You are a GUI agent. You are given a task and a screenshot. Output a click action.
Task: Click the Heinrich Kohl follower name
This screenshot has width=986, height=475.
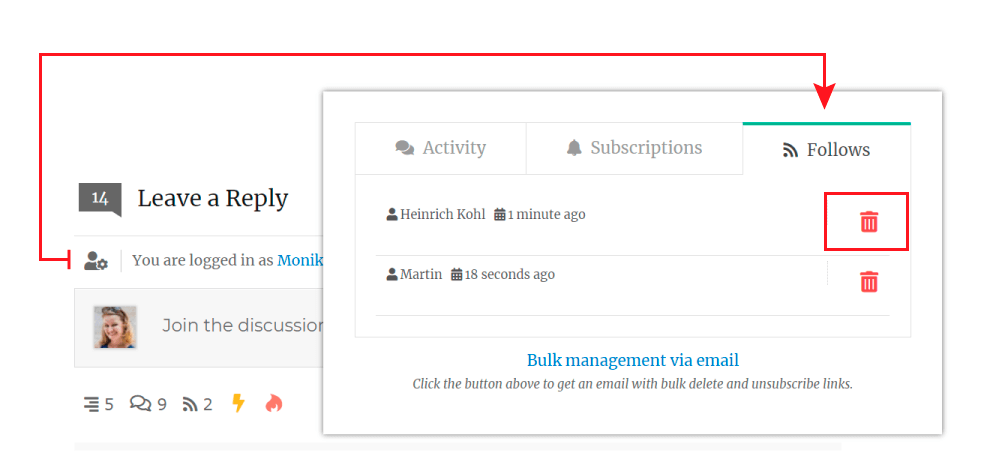point(442,214)
